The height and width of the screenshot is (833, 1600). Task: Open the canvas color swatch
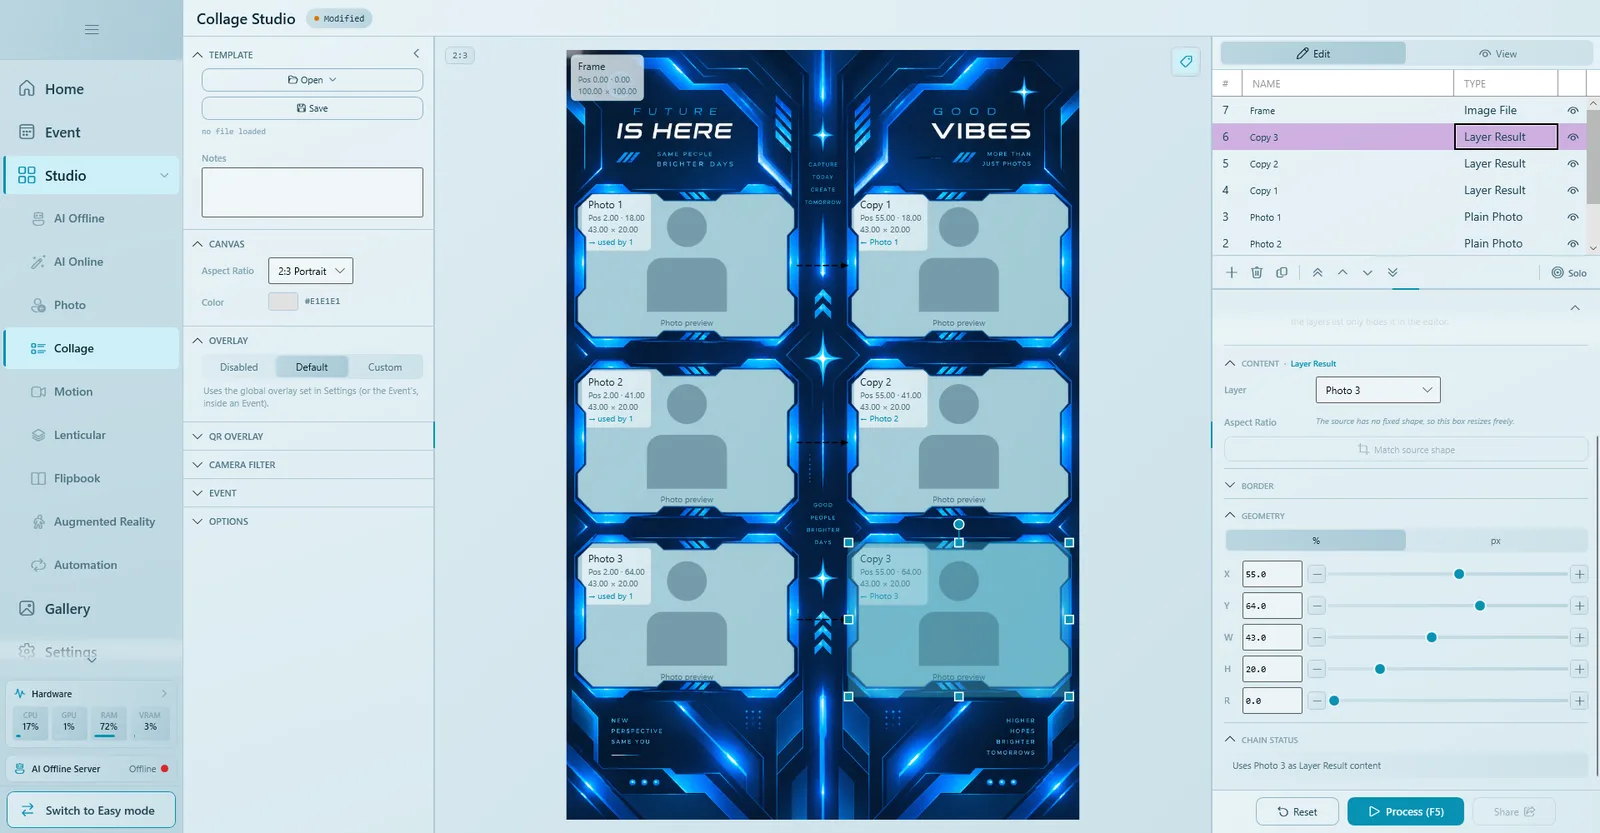tap(283, 301)
